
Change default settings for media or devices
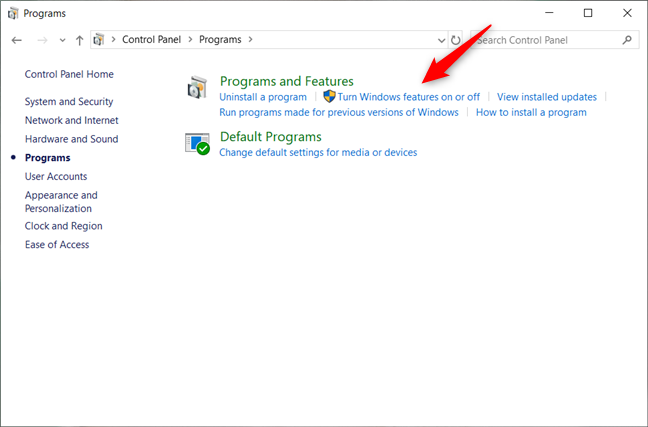click(x=318, y=153)
